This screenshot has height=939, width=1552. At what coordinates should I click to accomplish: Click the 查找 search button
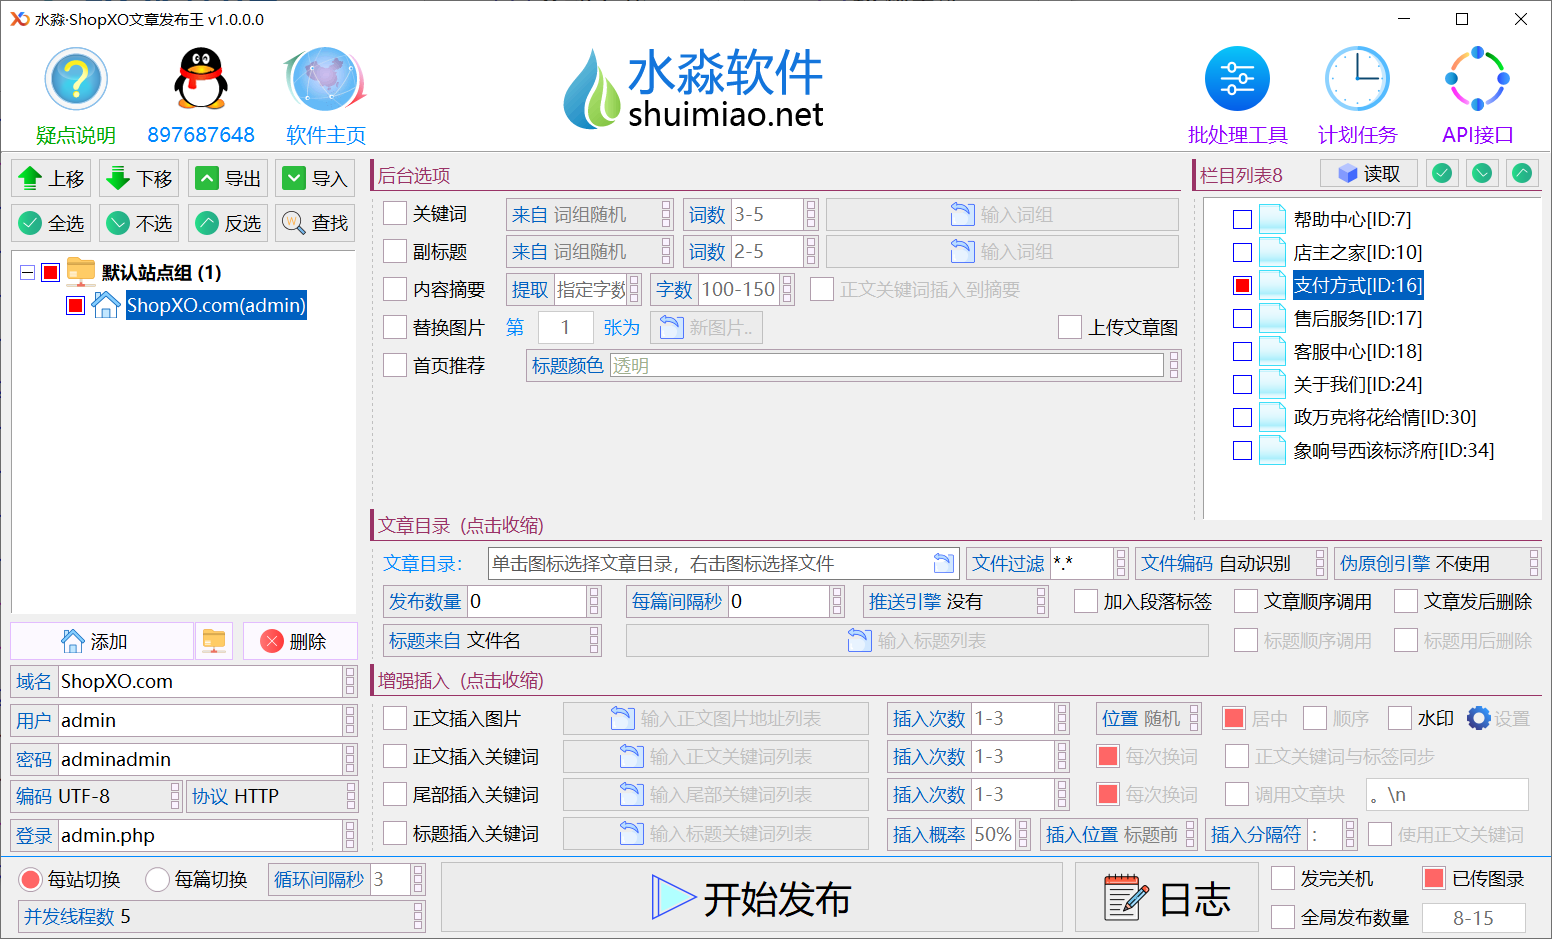click(315, 223)
